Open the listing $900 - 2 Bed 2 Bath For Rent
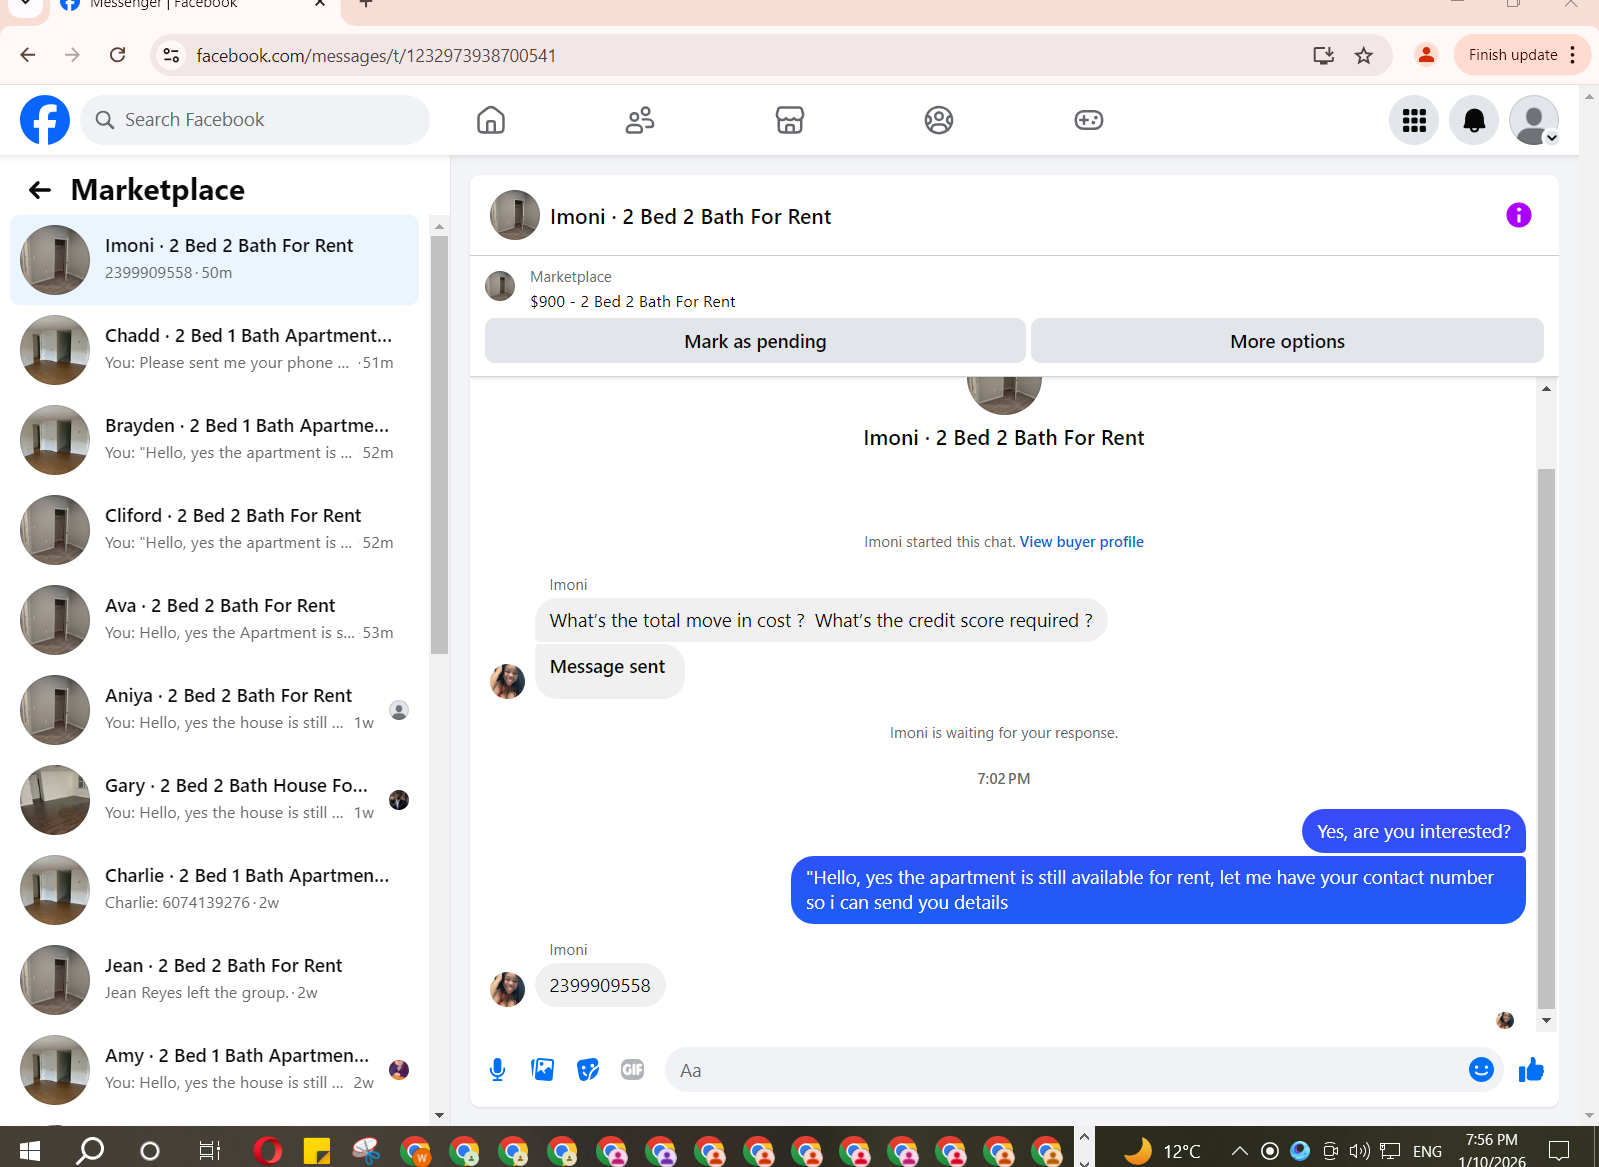This screenshot has height=1167, width=1599. click(x=633, y=302)
